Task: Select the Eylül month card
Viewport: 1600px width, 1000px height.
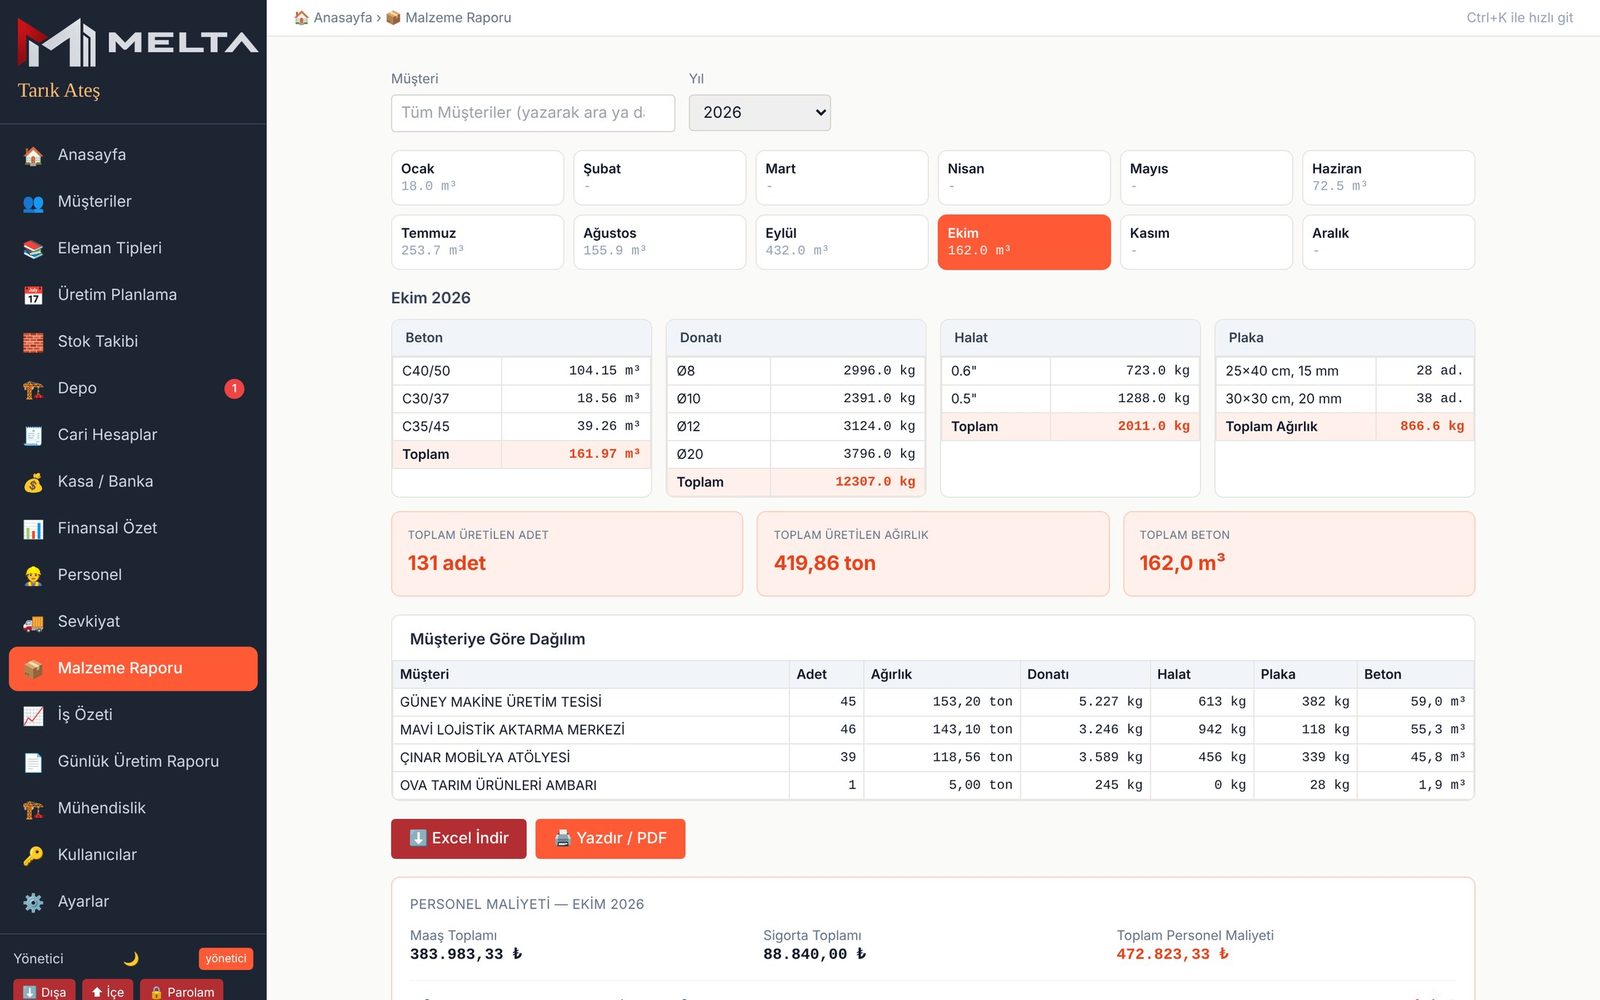Action: (842, 242)
